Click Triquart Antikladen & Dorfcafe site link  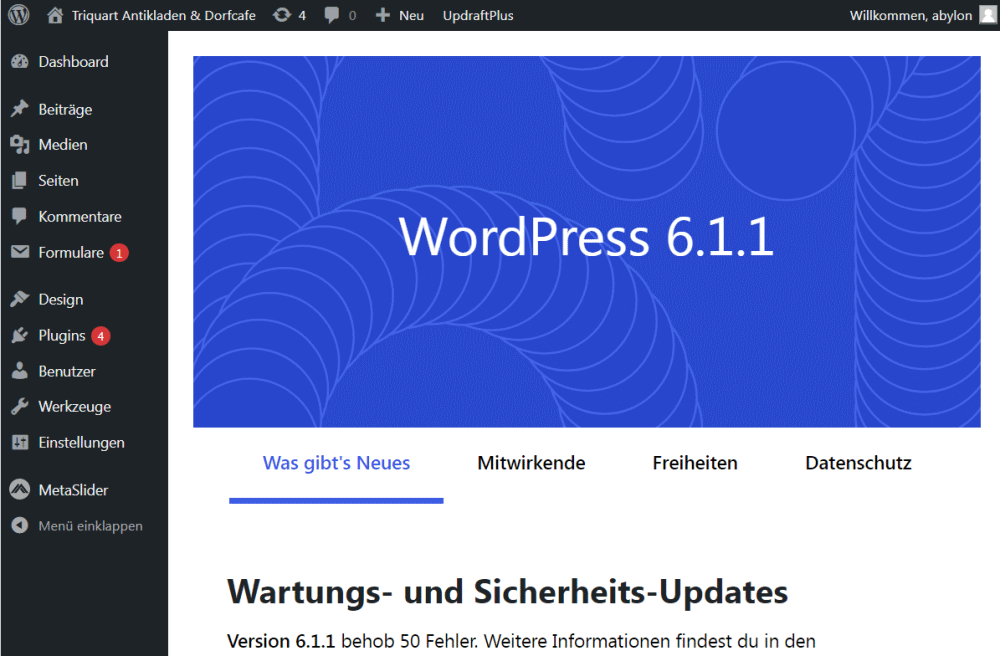163,15
